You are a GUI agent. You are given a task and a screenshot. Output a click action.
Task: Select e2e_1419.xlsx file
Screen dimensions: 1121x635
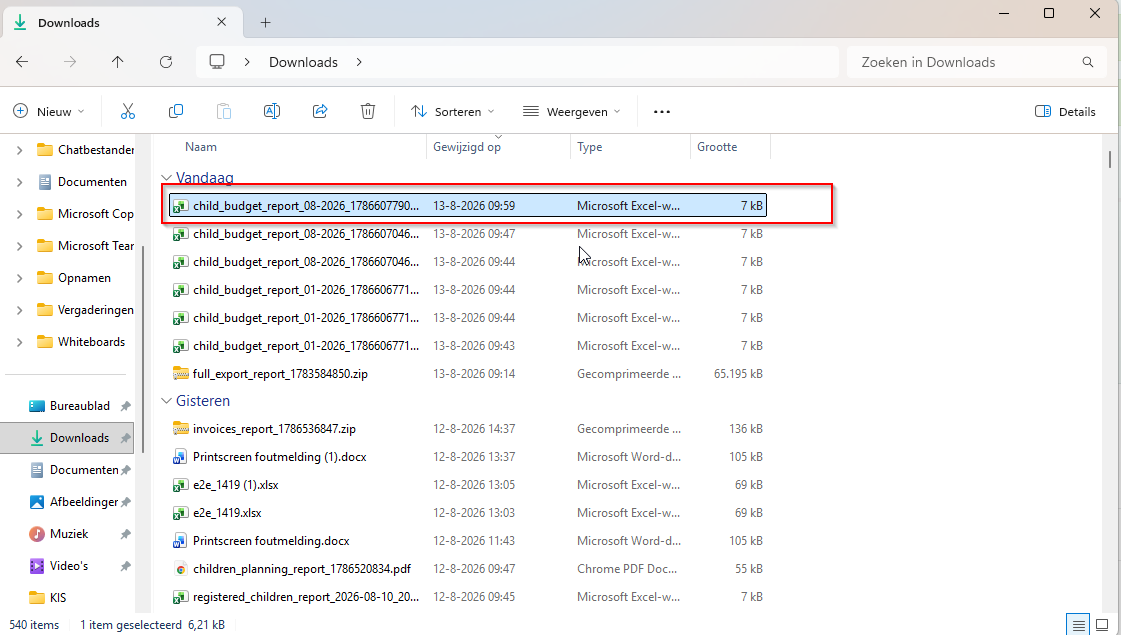coord(468,513)
